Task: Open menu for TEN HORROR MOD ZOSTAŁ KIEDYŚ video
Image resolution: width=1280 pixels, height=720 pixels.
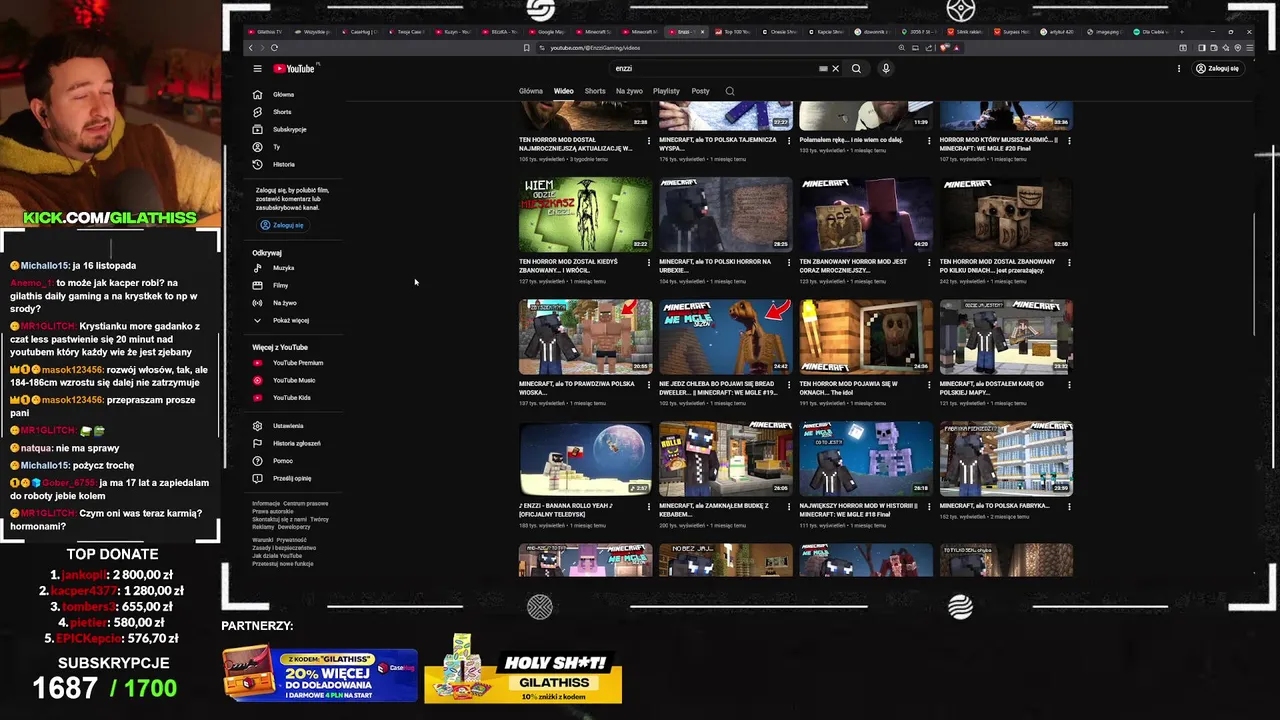Action: (x=649, y=262)
